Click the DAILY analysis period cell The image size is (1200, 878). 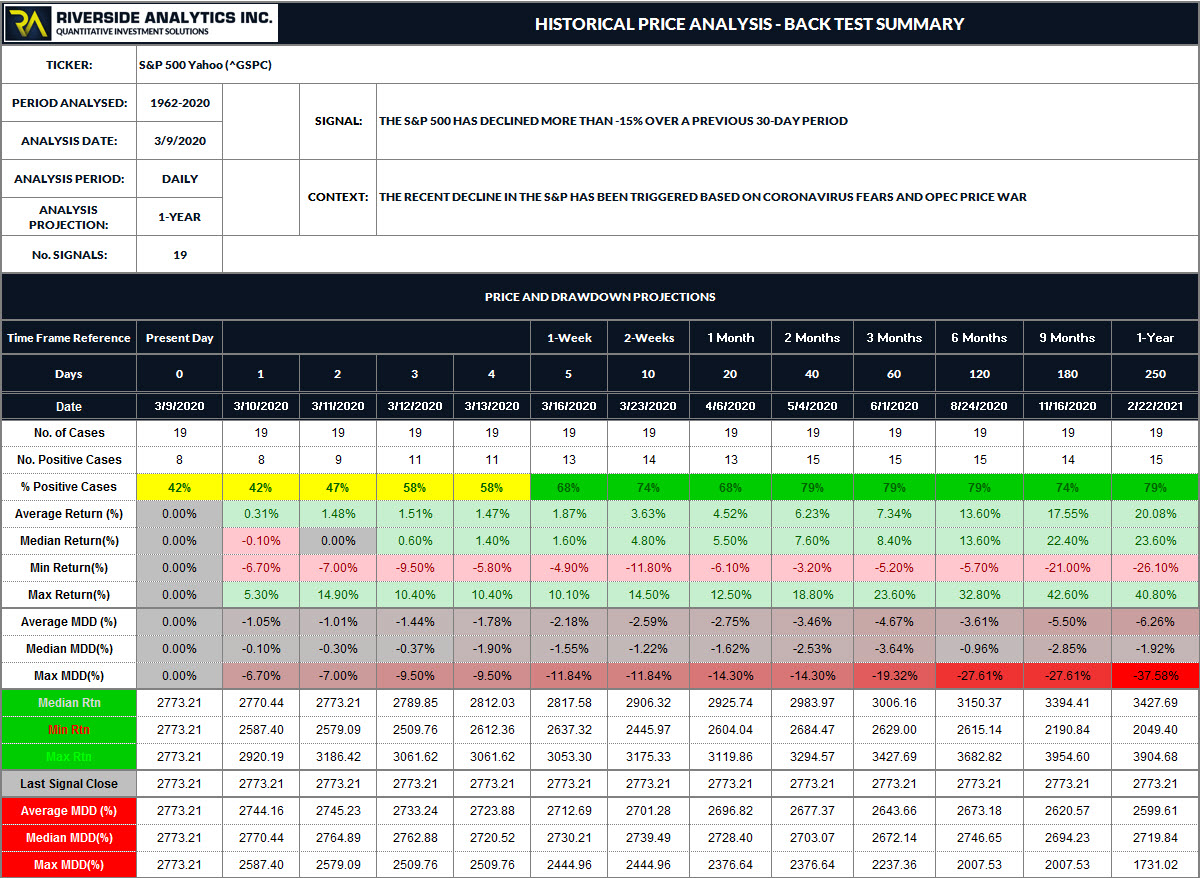coord(180,179)
